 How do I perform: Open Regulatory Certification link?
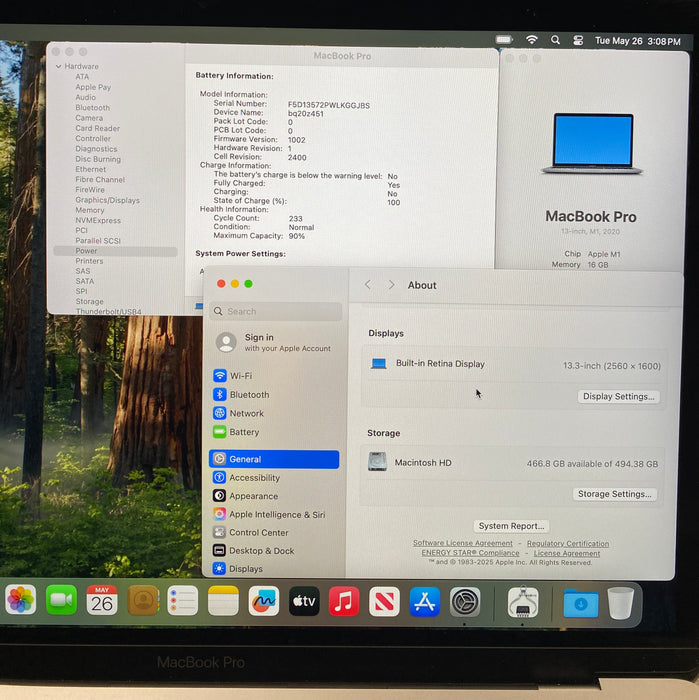pos(568,544)
